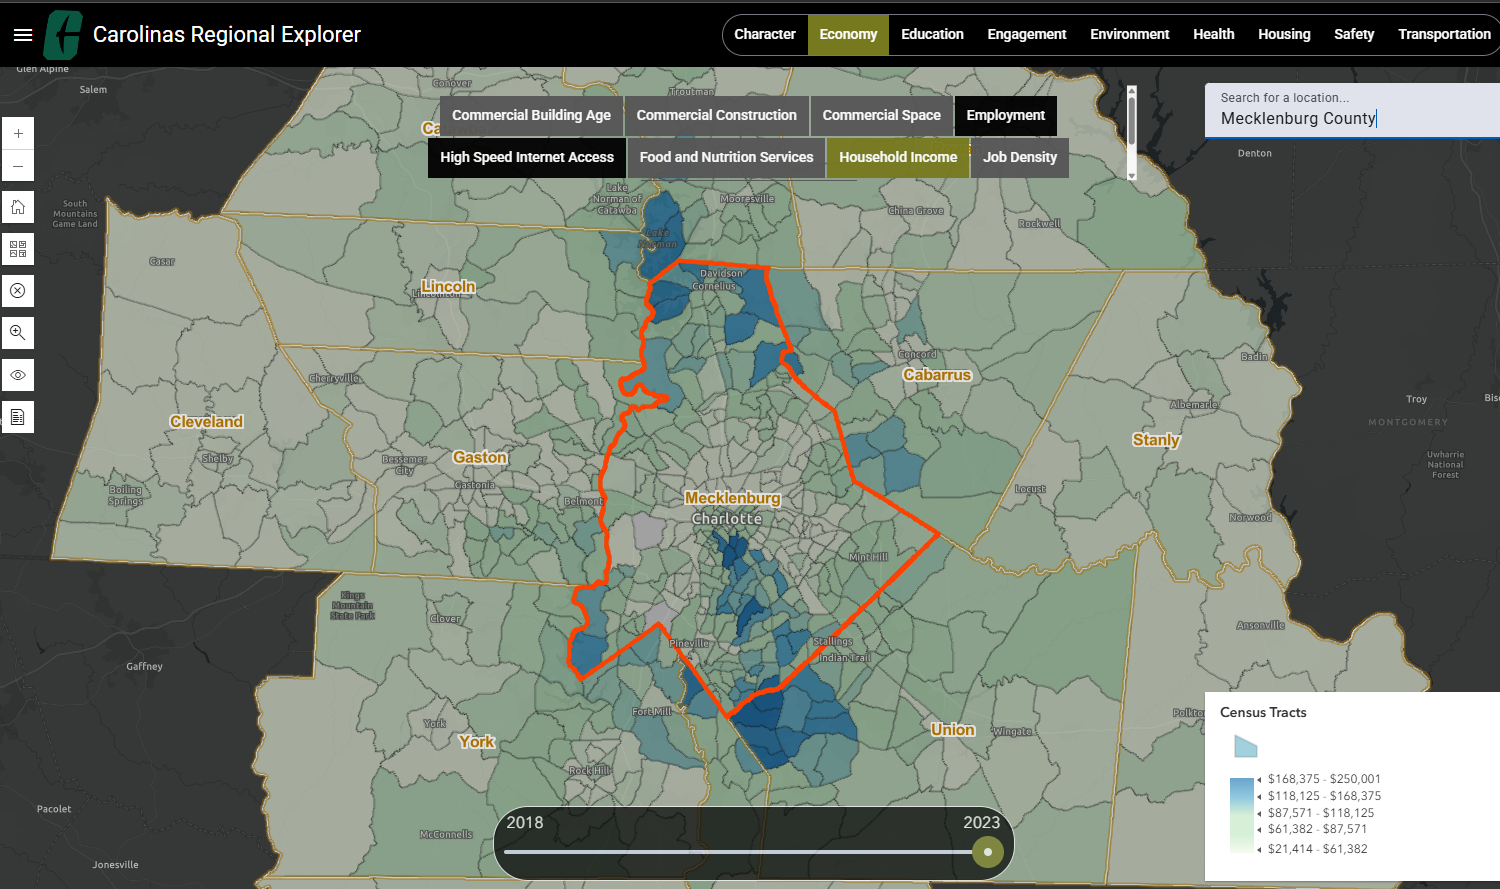Toggle layer visibility with the eye icon

pos(18,375)
